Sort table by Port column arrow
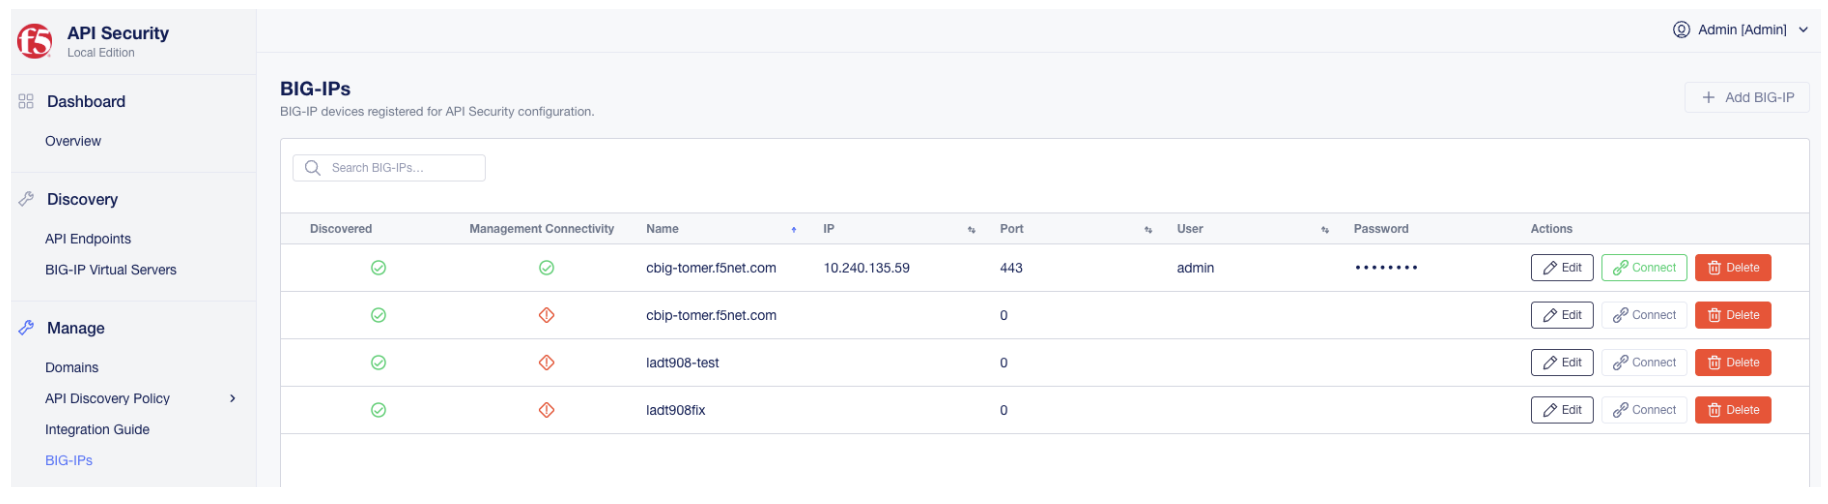The width and height of the screenshot is (1828, 504). tap(1148, 230)
